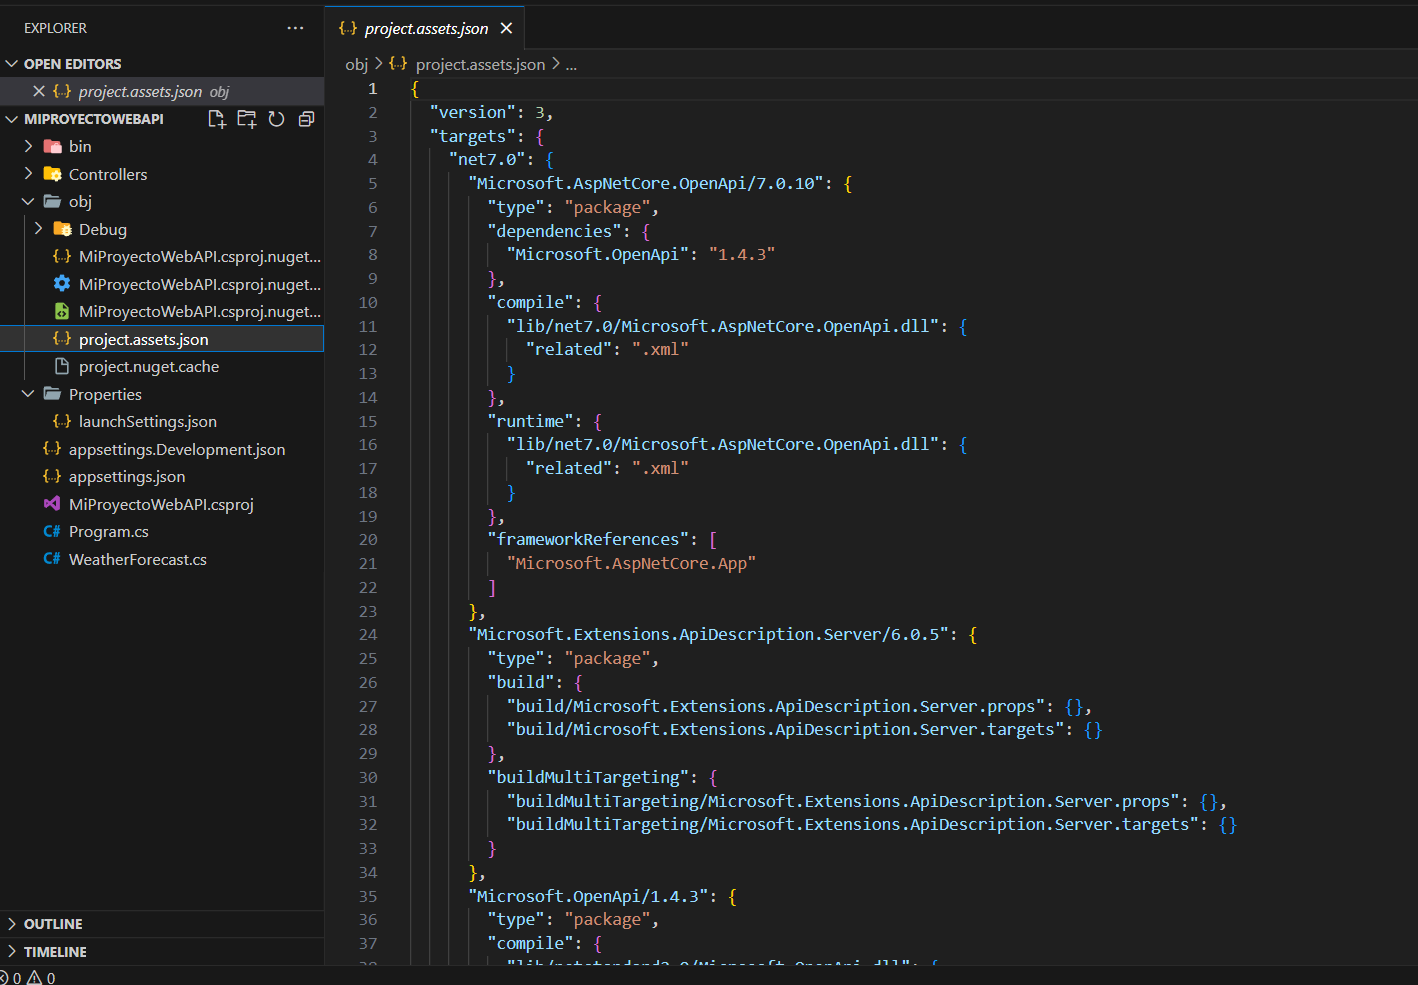Open project.nuget.cache file

[x=149, y=366]
